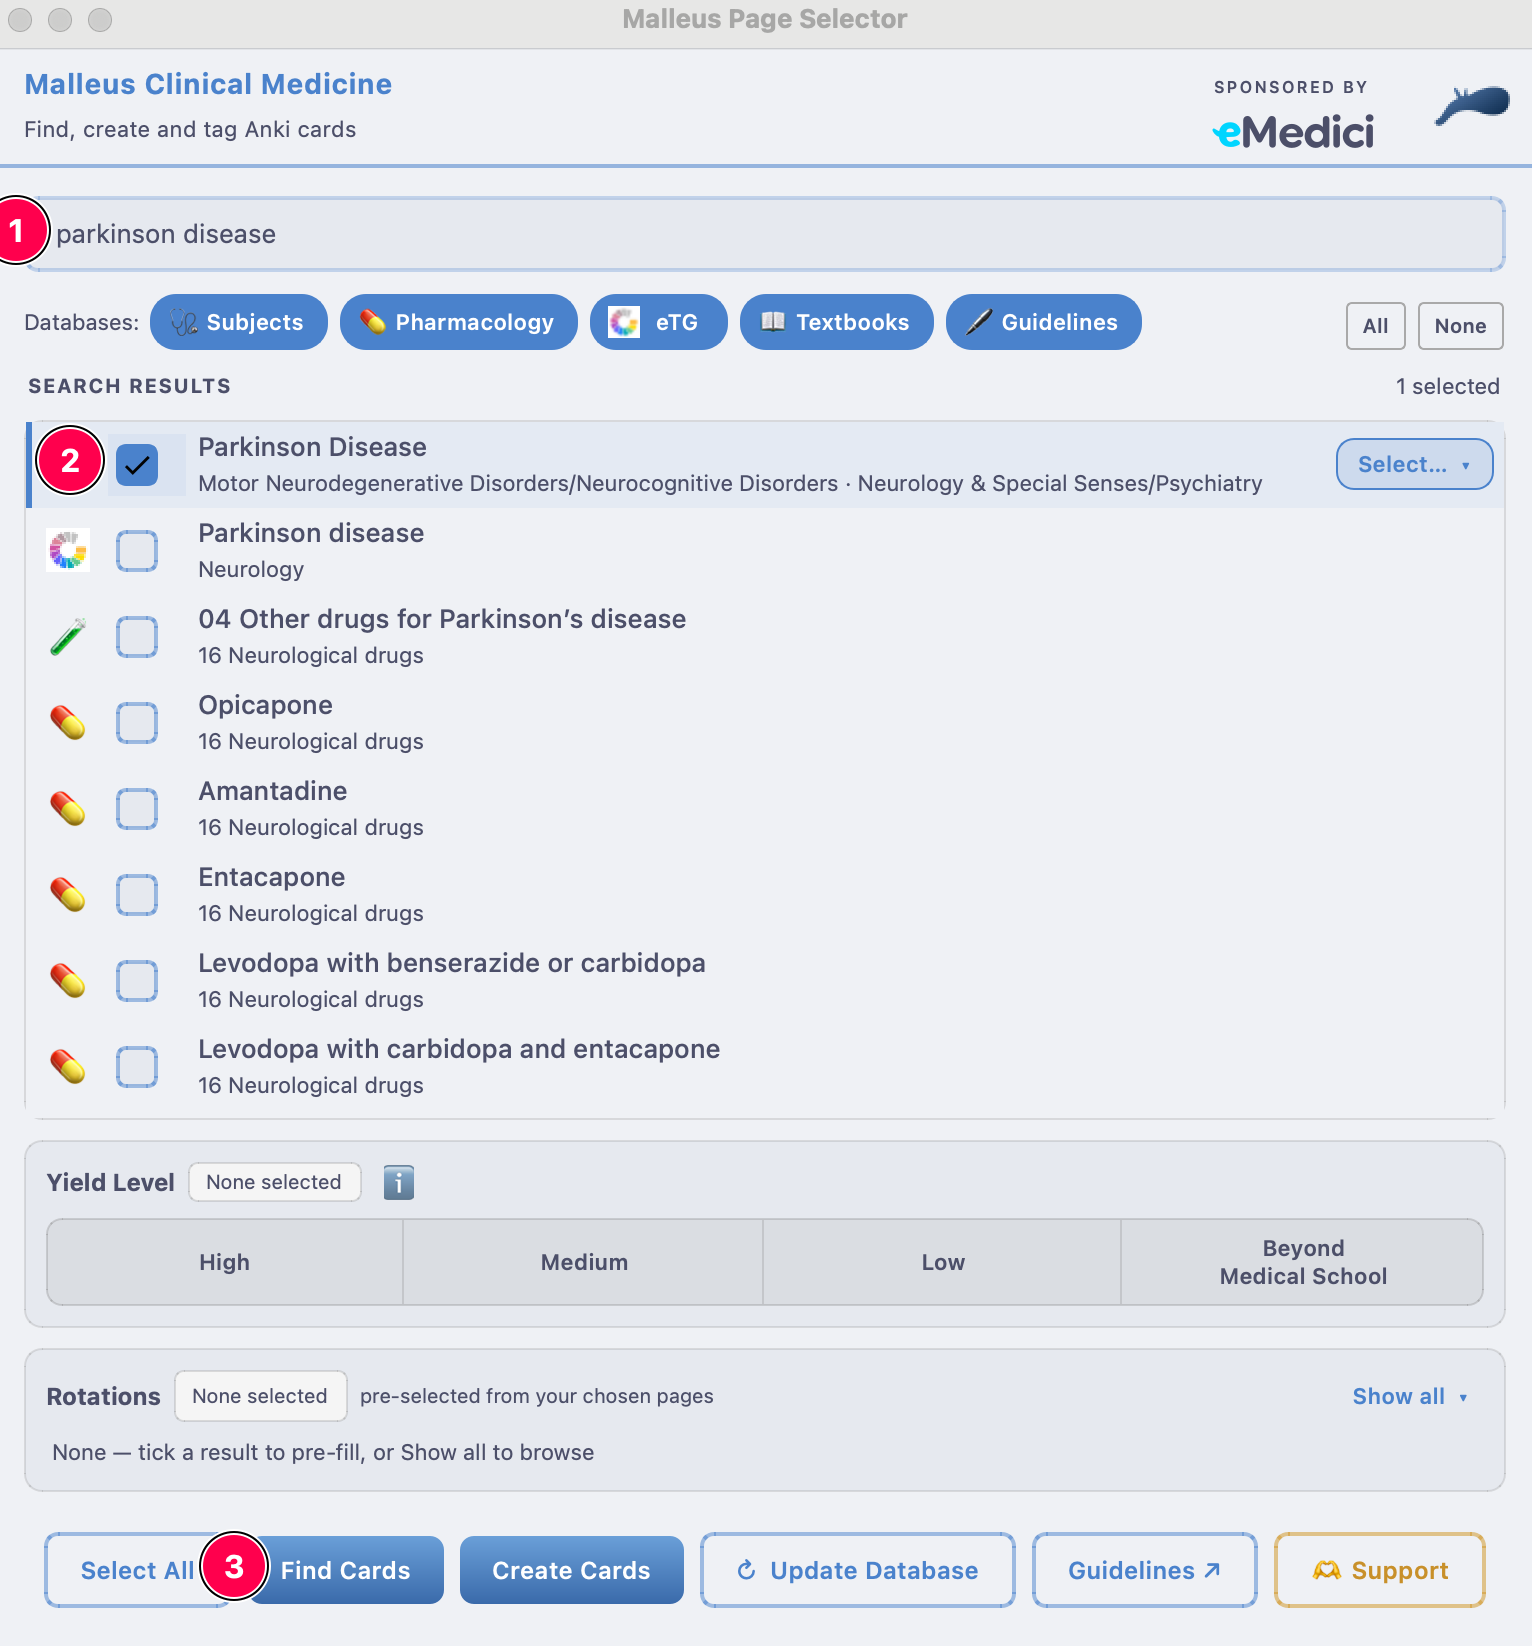Viewport: 1532px width, 1646px height.
Task: Click pill icon beside Levodopa with carbidopa and entacapone
Action: pyautogui.click(x=68, y=1066)
